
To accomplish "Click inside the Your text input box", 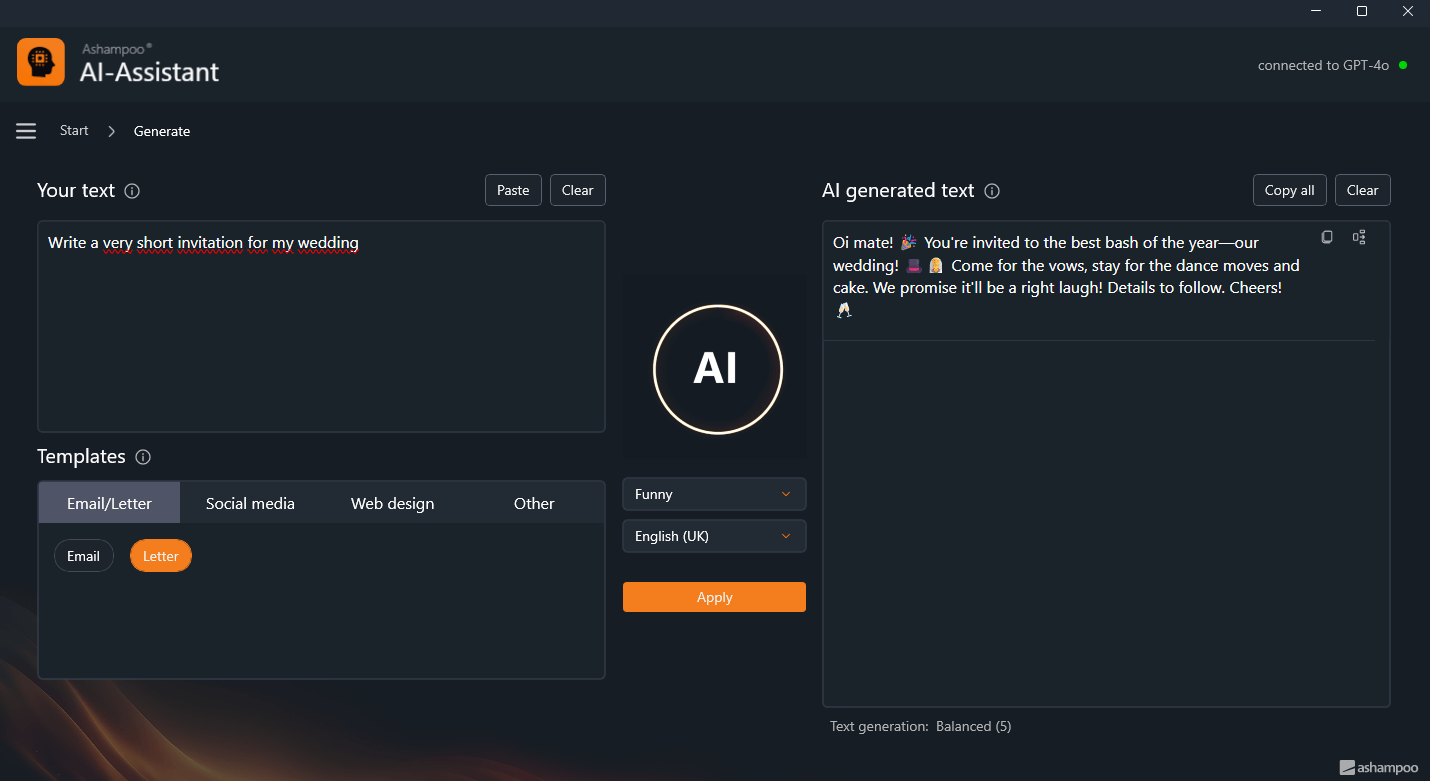I will (x=321, y=330).
